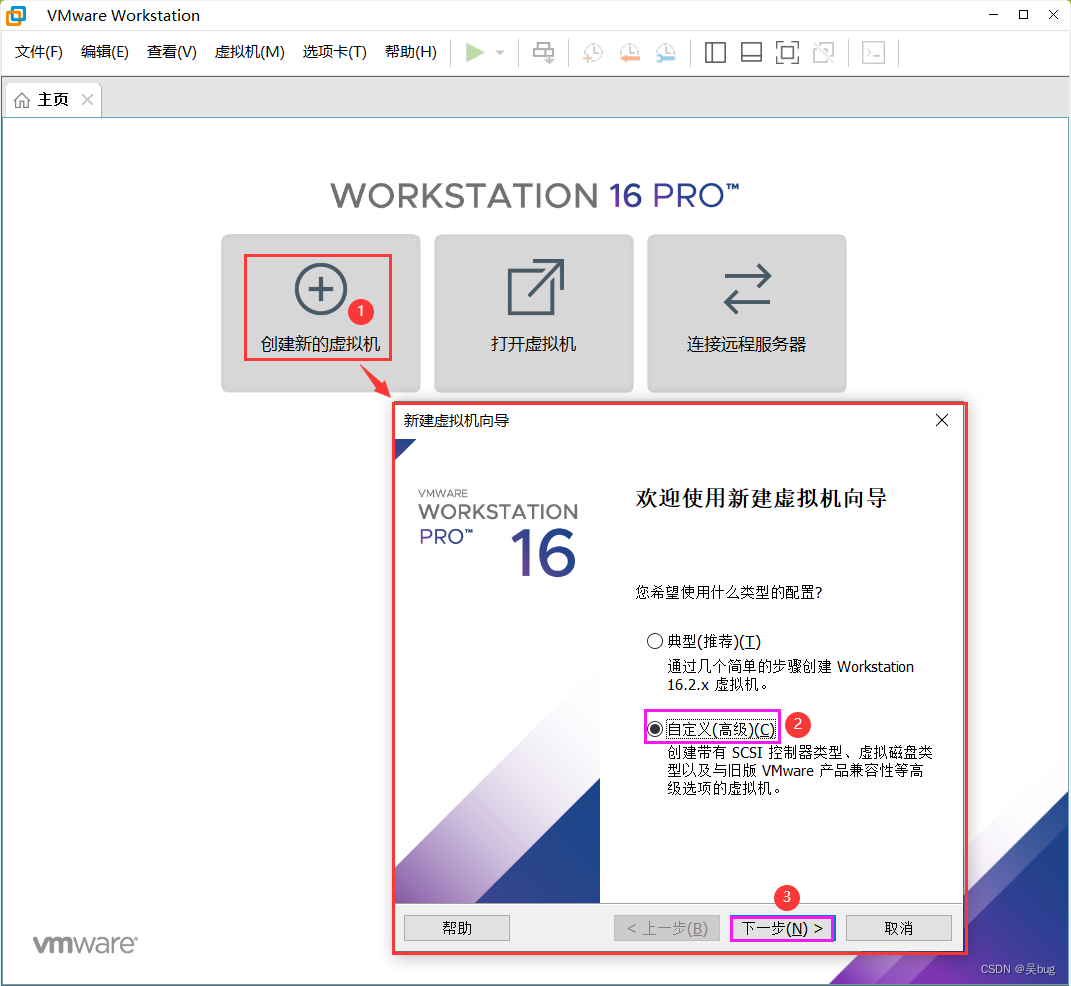Image resolution: width=1071 pixels, height=986 pixels.
Task: Toggle the thumbnail bar view icon
Action: point(751,53)
